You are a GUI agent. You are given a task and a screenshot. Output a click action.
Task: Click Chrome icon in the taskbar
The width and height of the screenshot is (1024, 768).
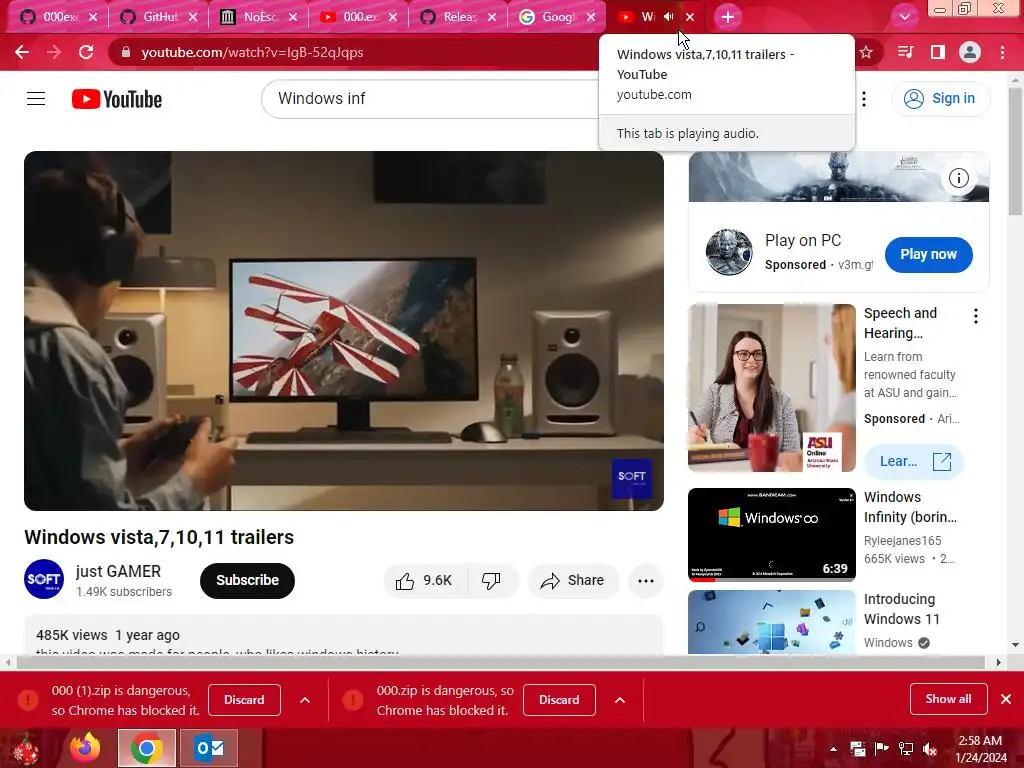pos(147,748)
